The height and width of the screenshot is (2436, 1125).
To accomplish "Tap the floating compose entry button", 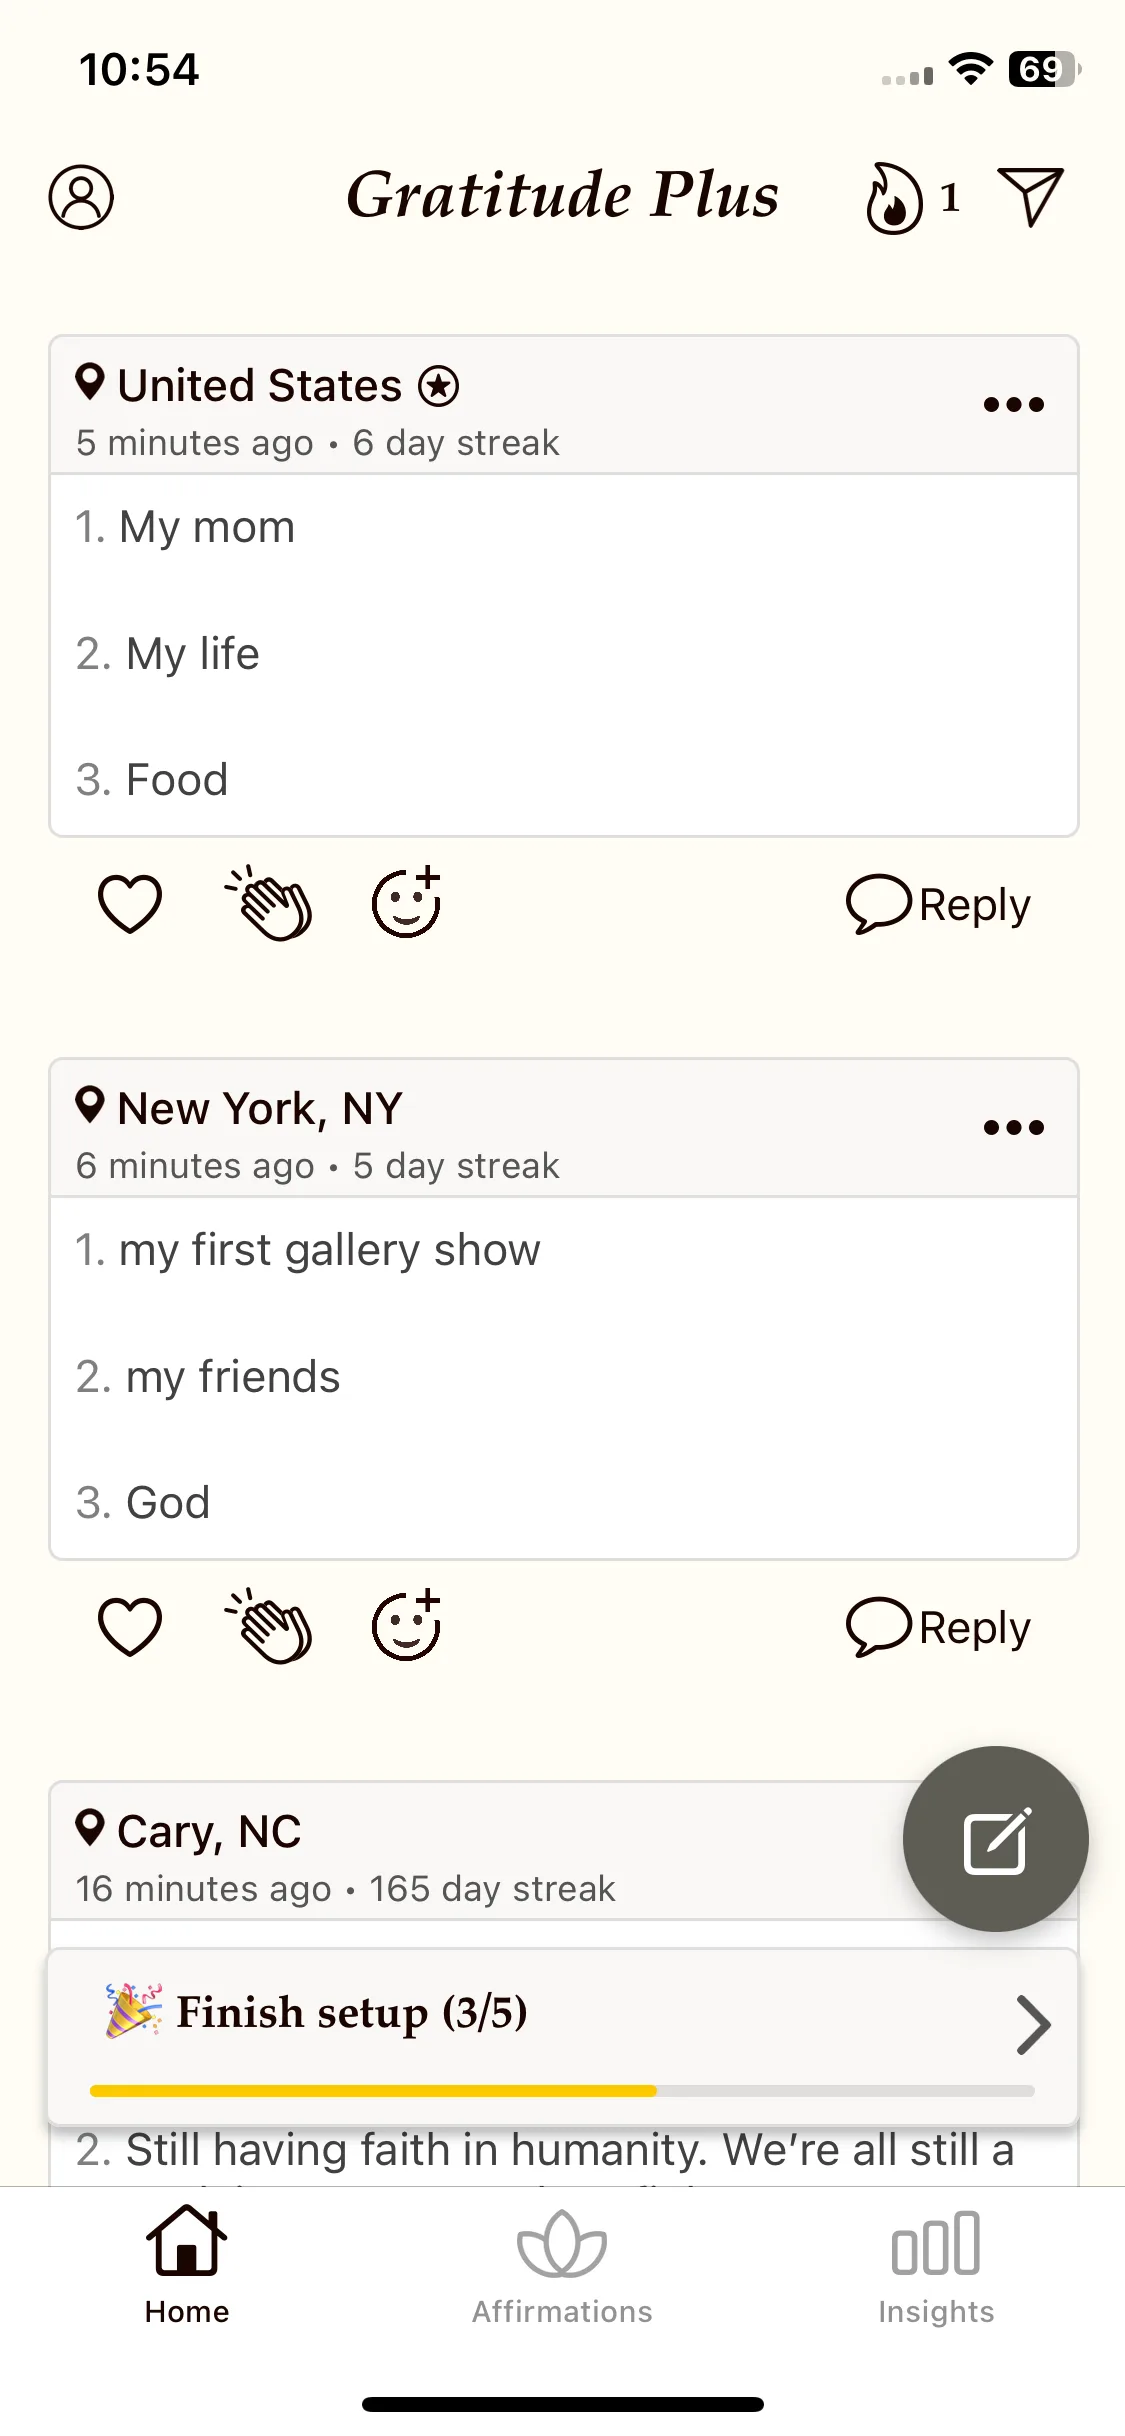I will pyautogui.click(x=995, y=1839).
